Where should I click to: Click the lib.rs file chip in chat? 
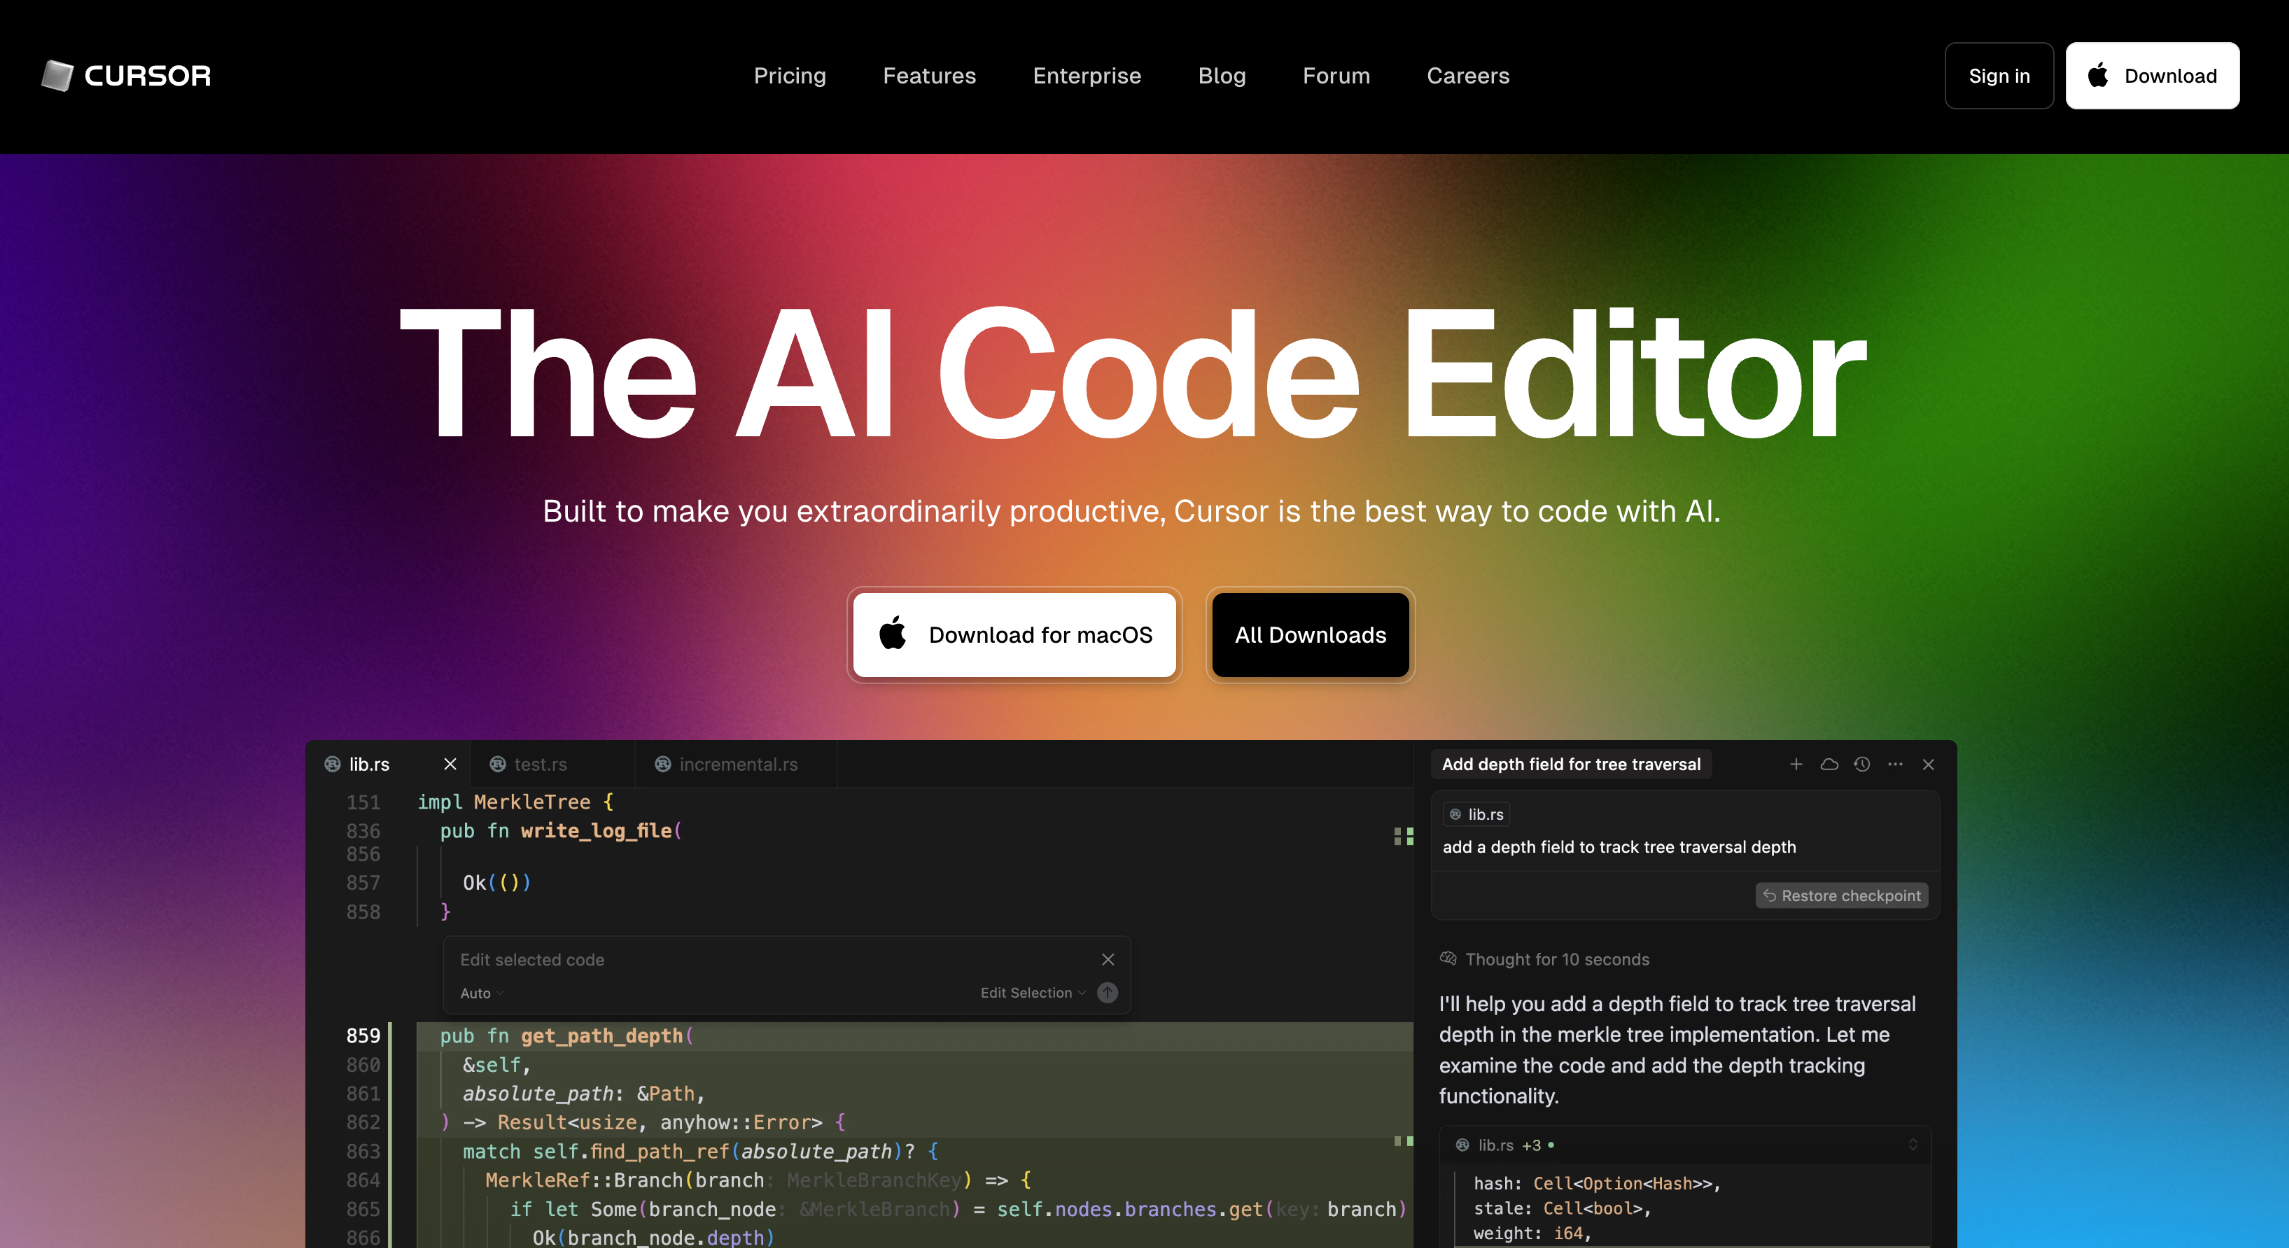(1477, 815)
